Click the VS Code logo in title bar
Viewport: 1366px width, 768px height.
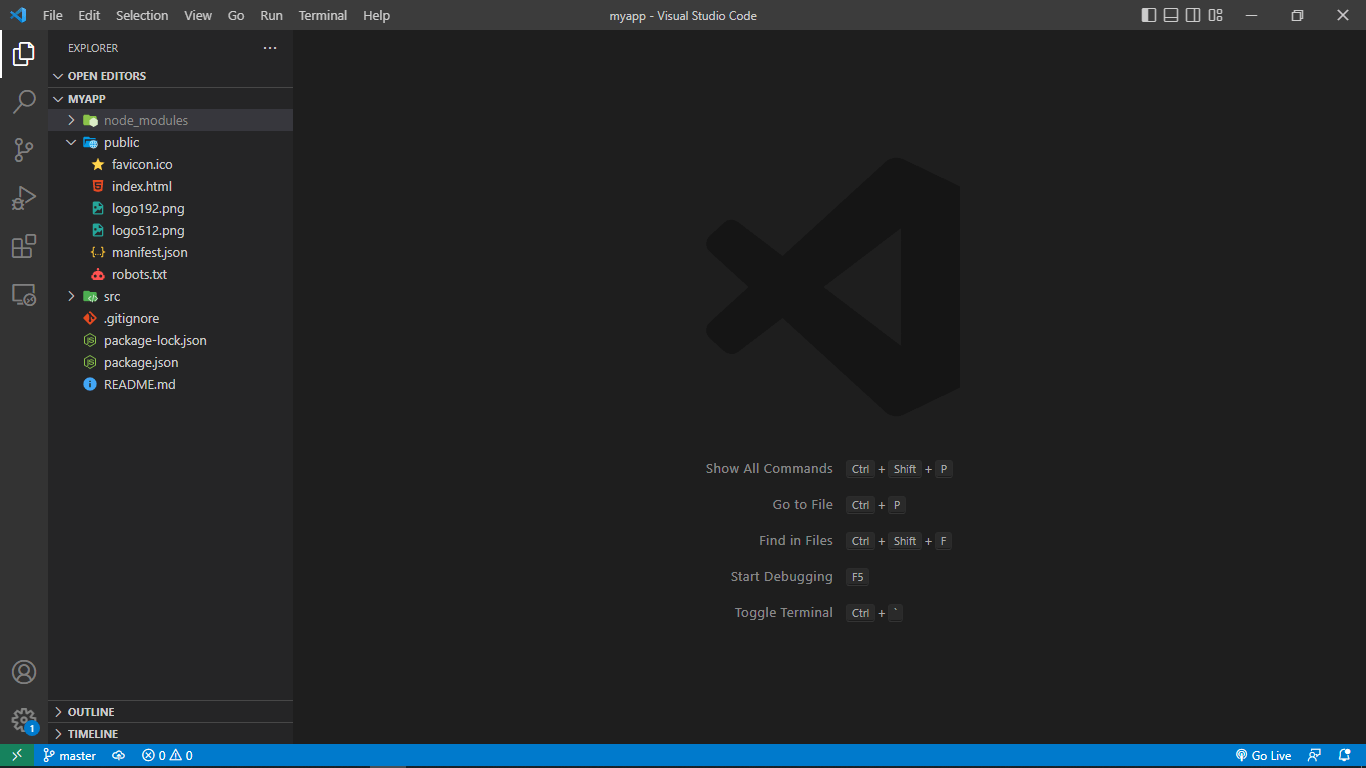pyautogui.click(x=18, y=15)
